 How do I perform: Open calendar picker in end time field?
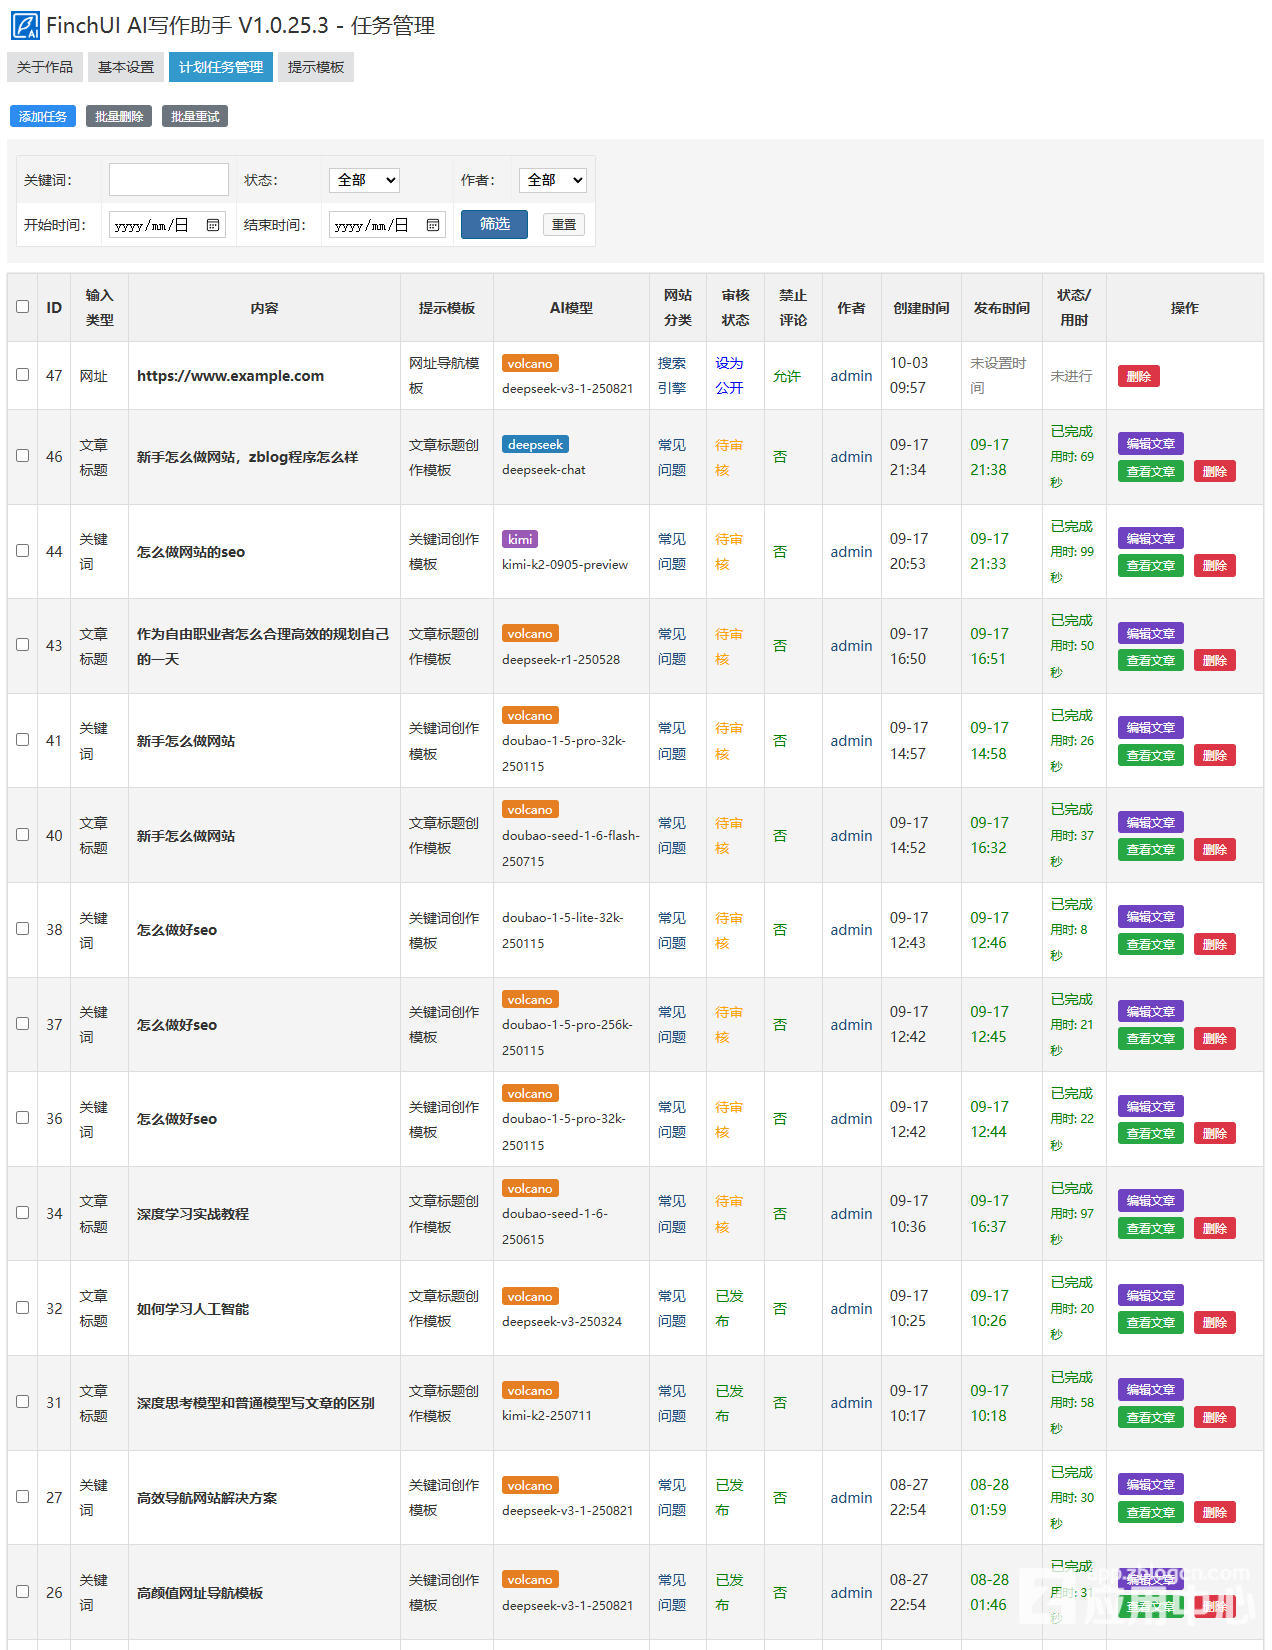click(x=433, y=225)
